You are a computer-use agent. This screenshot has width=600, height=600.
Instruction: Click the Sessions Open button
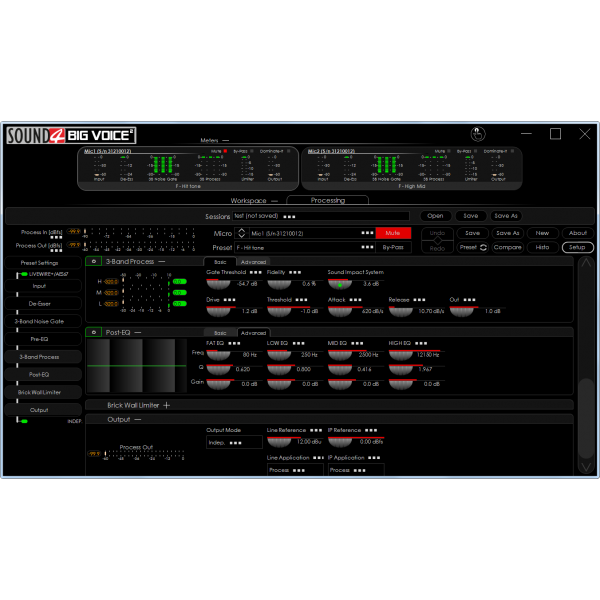tap(435, 216)
